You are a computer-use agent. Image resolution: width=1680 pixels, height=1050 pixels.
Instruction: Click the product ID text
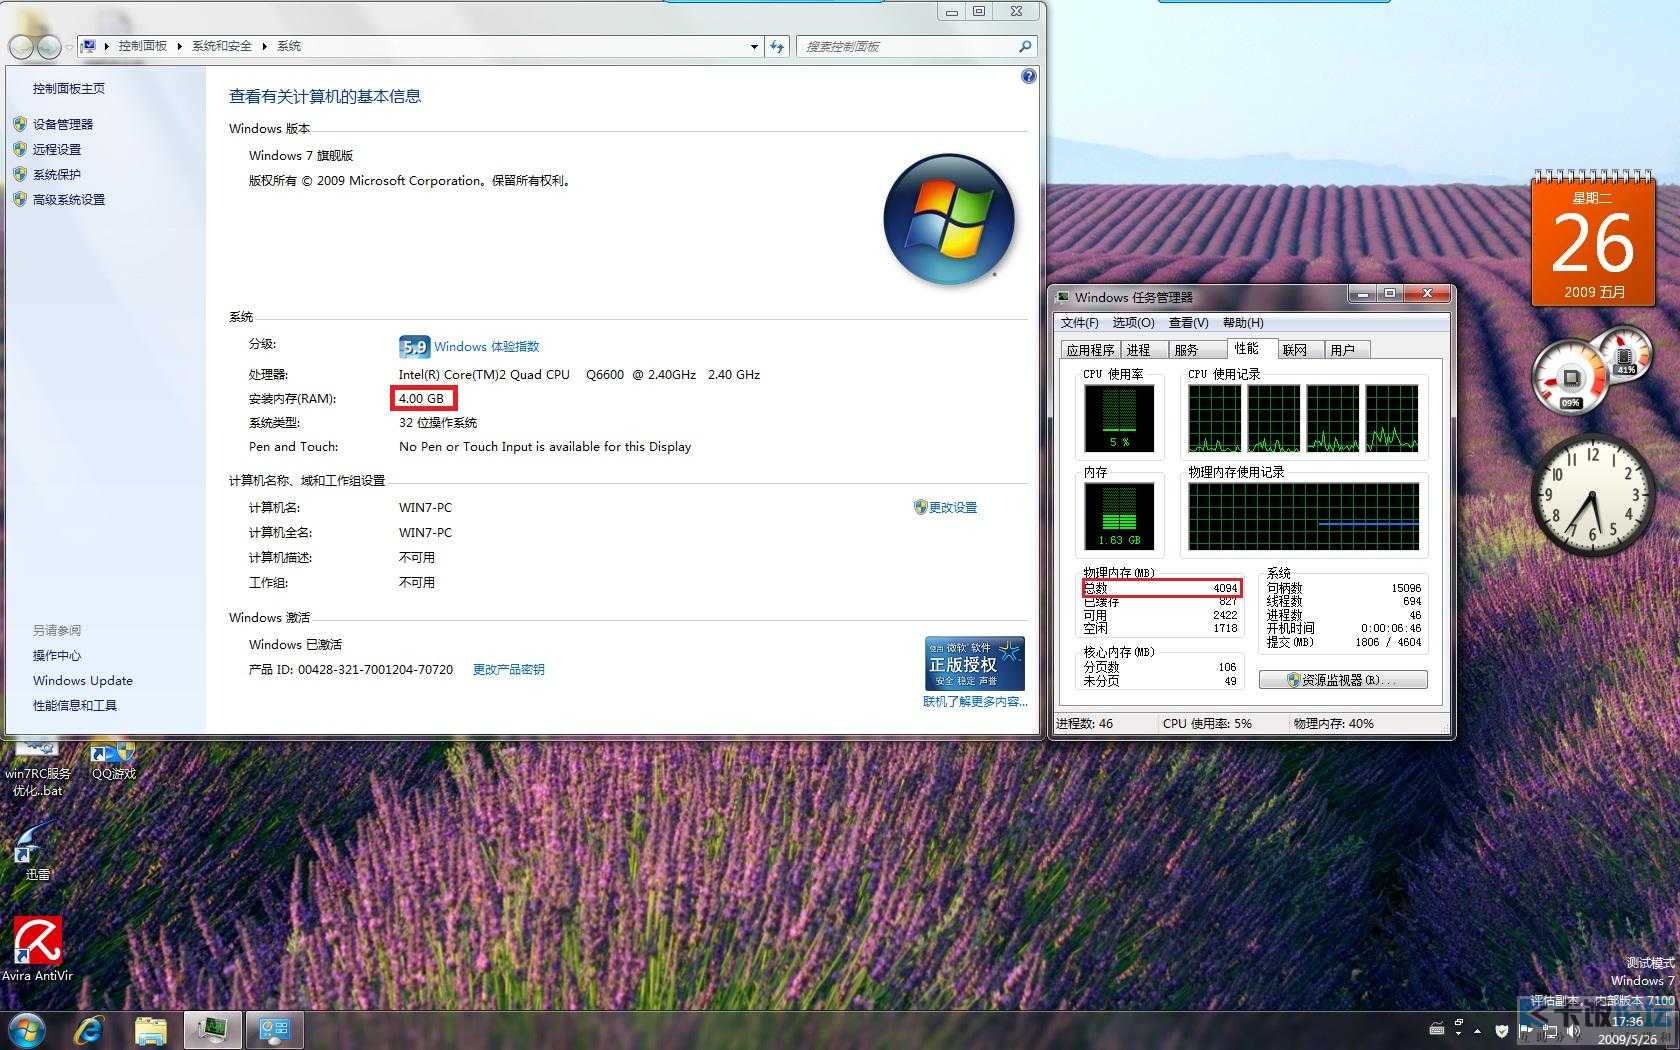coord(351,669)
